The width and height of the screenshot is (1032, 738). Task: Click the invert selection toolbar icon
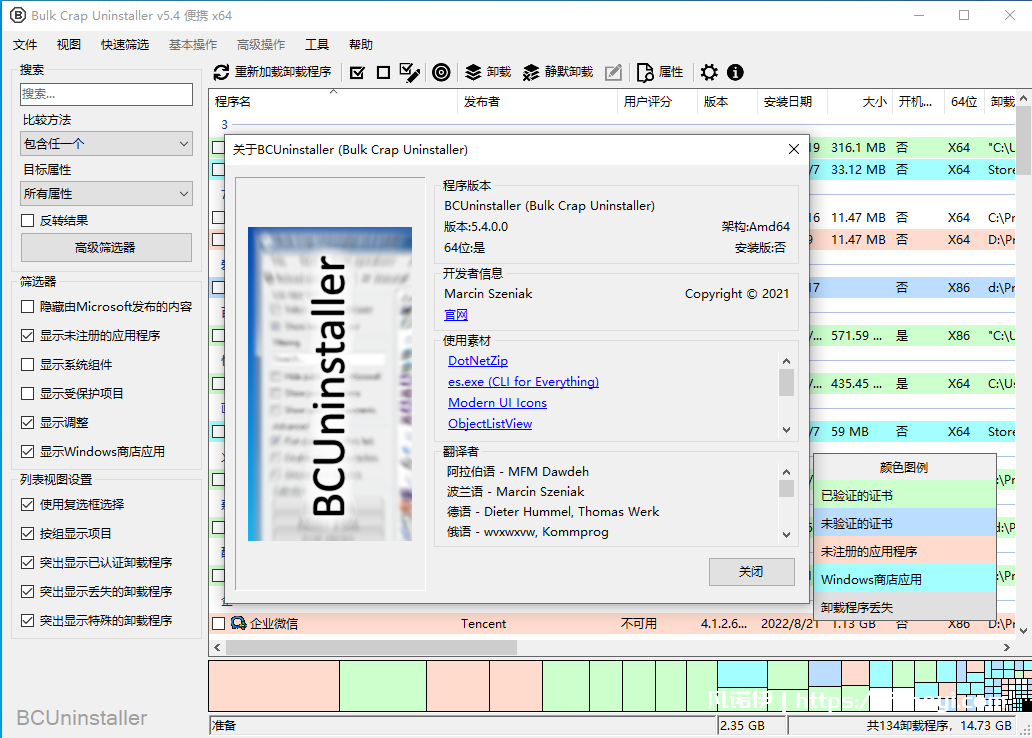click(x=409, y=72)
